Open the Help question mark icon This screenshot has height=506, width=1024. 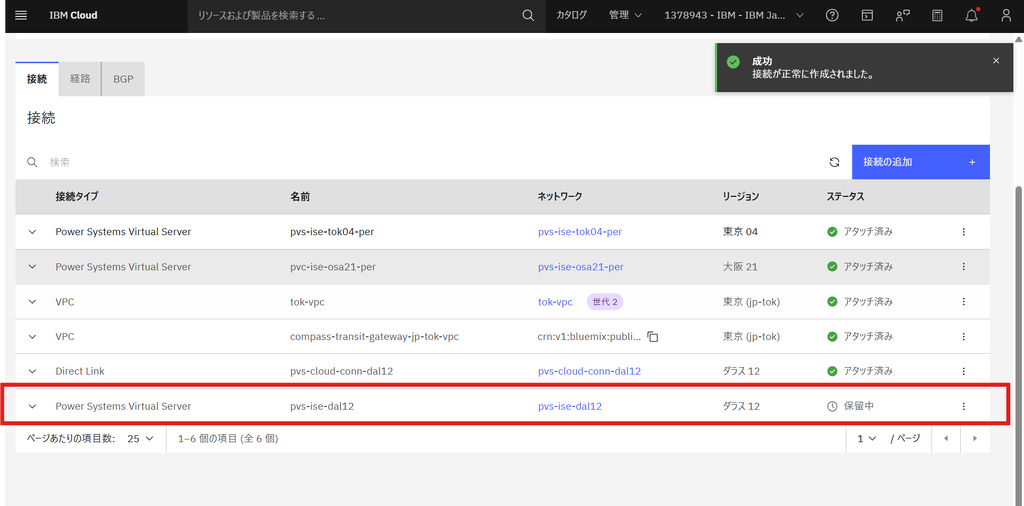tap(832, 15)
